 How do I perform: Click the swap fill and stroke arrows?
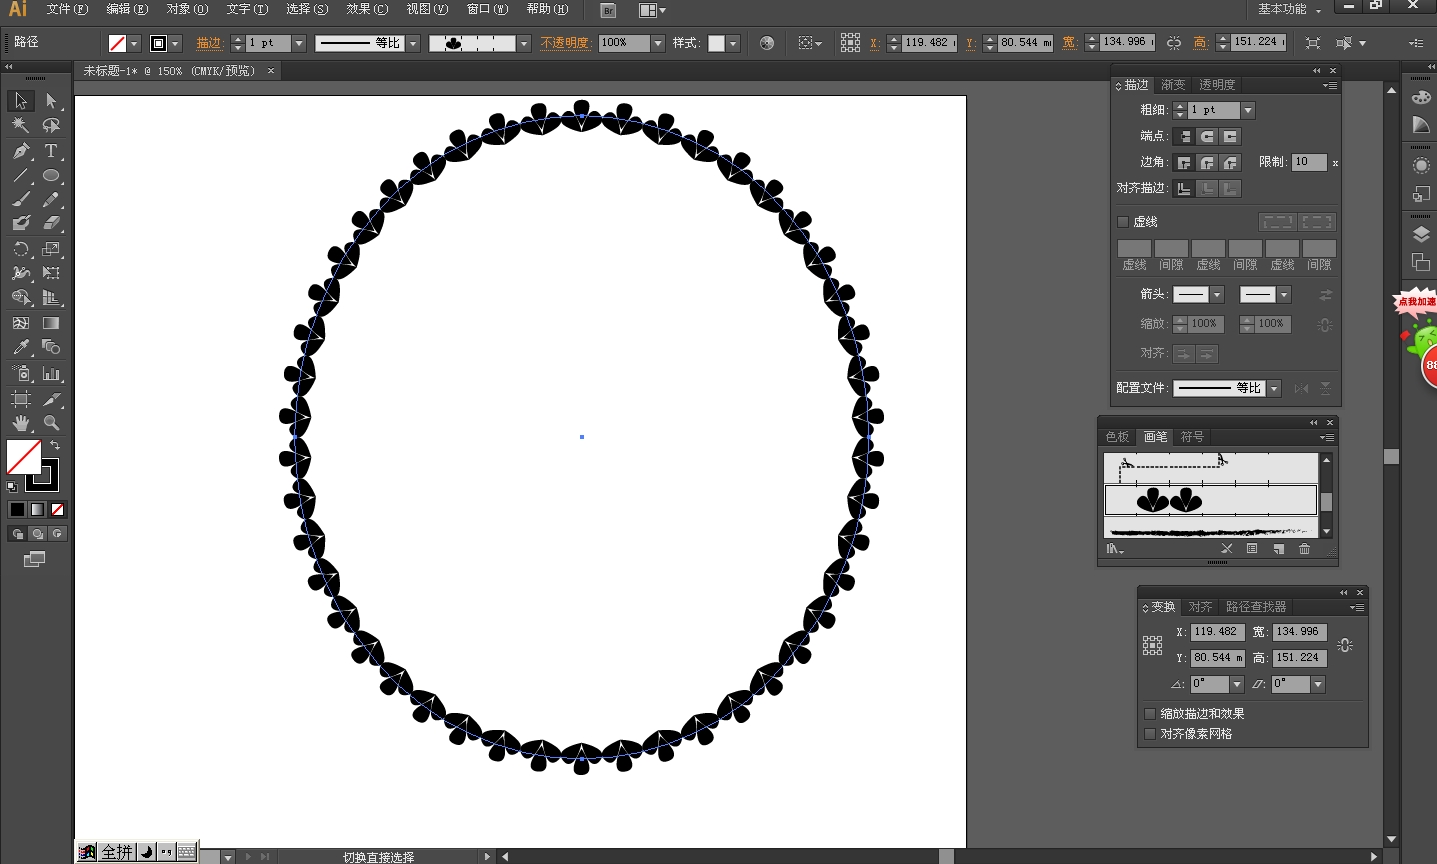coord(55,445)
